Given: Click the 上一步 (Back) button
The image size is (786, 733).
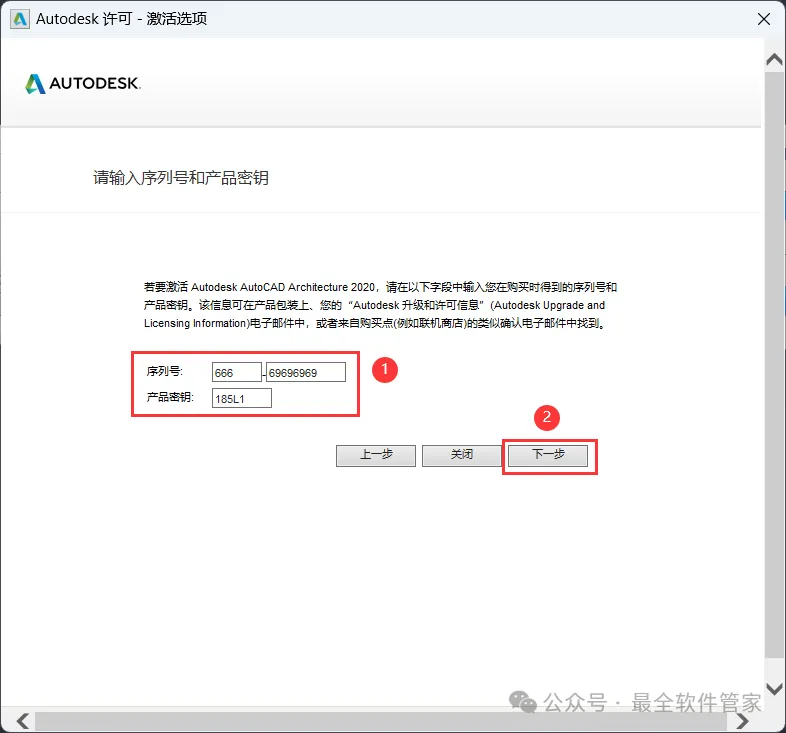Looking at the screenshot, I should coord(376,455).
